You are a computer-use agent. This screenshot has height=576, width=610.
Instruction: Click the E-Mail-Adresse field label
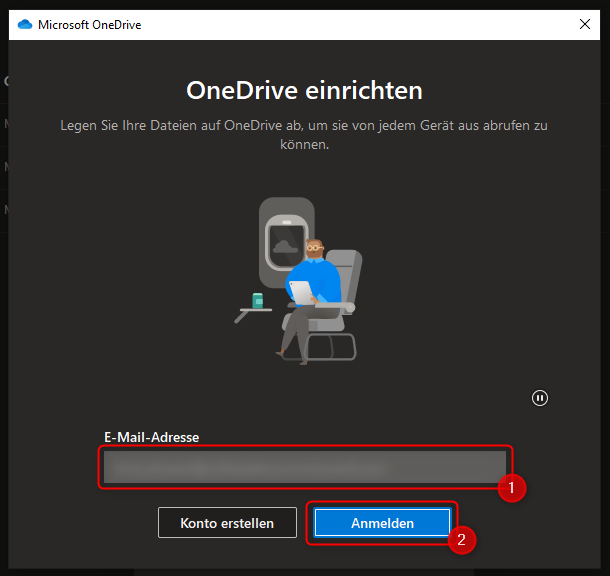[151, 437]
